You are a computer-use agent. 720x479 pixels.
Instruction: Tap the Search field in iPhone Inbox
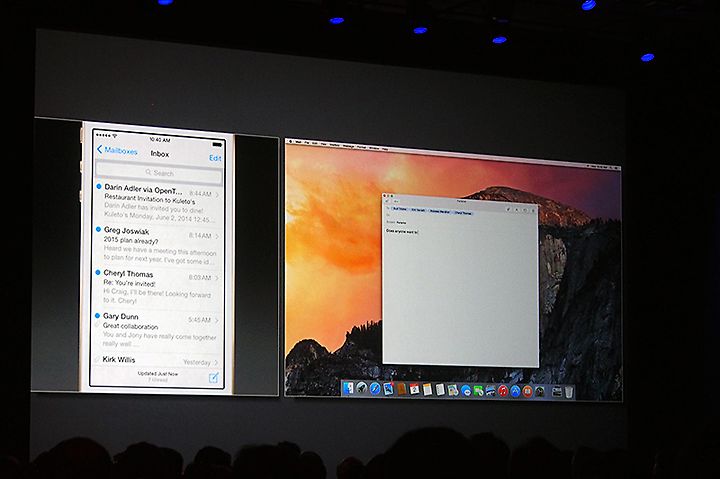point(159,173)
